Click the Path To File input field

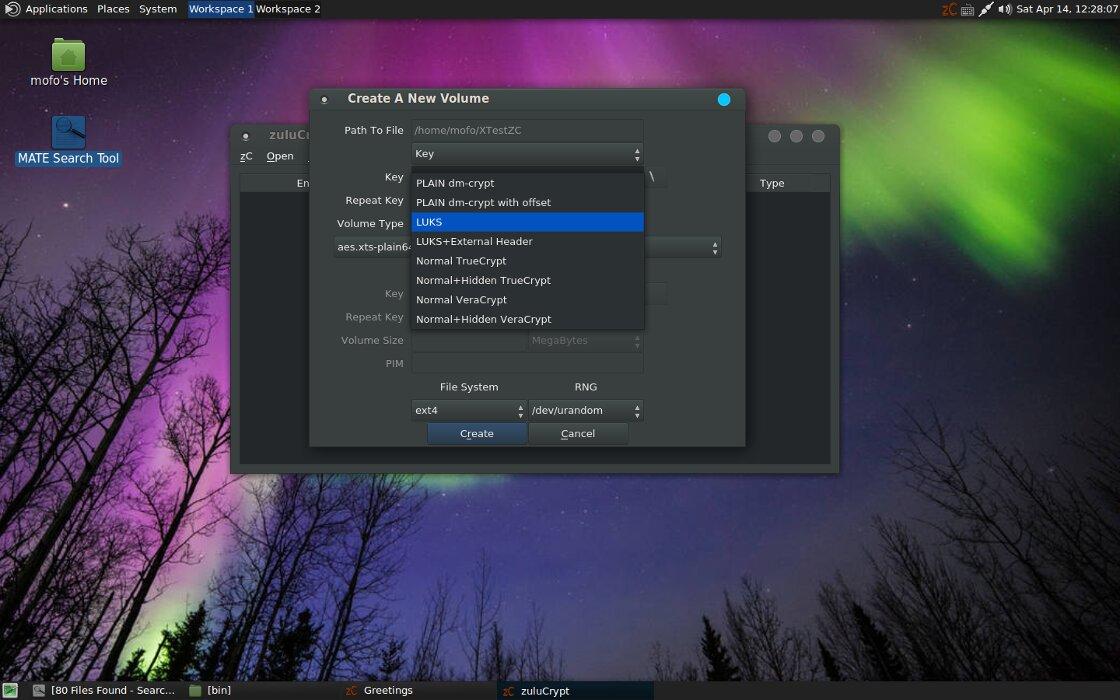pyautogui.click(x=527, y=130)
